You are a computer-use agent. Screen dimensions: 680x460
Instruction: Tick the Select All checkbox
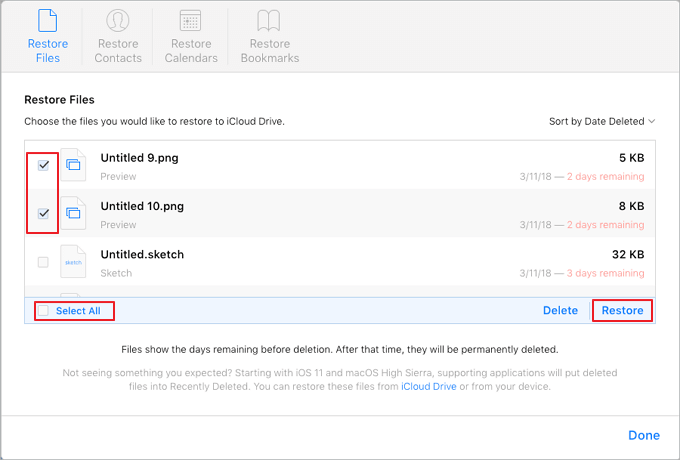(x=43, y=311)
